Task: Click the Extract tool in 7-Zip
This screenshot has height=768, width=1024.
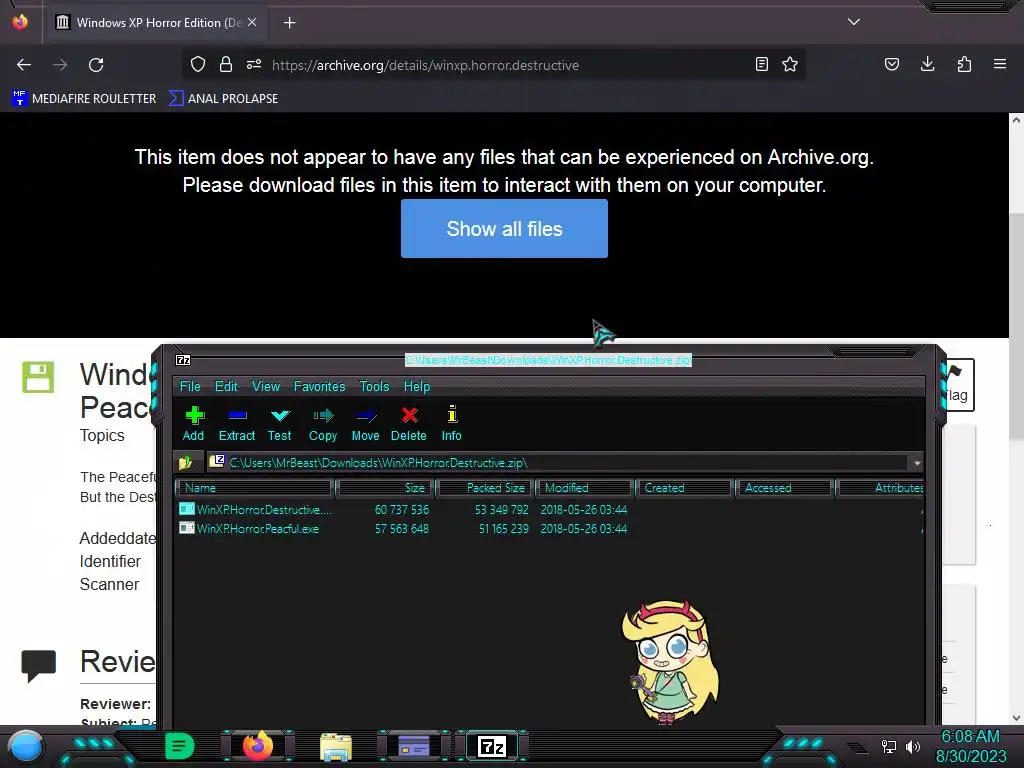Action: (x=236, y=424)
